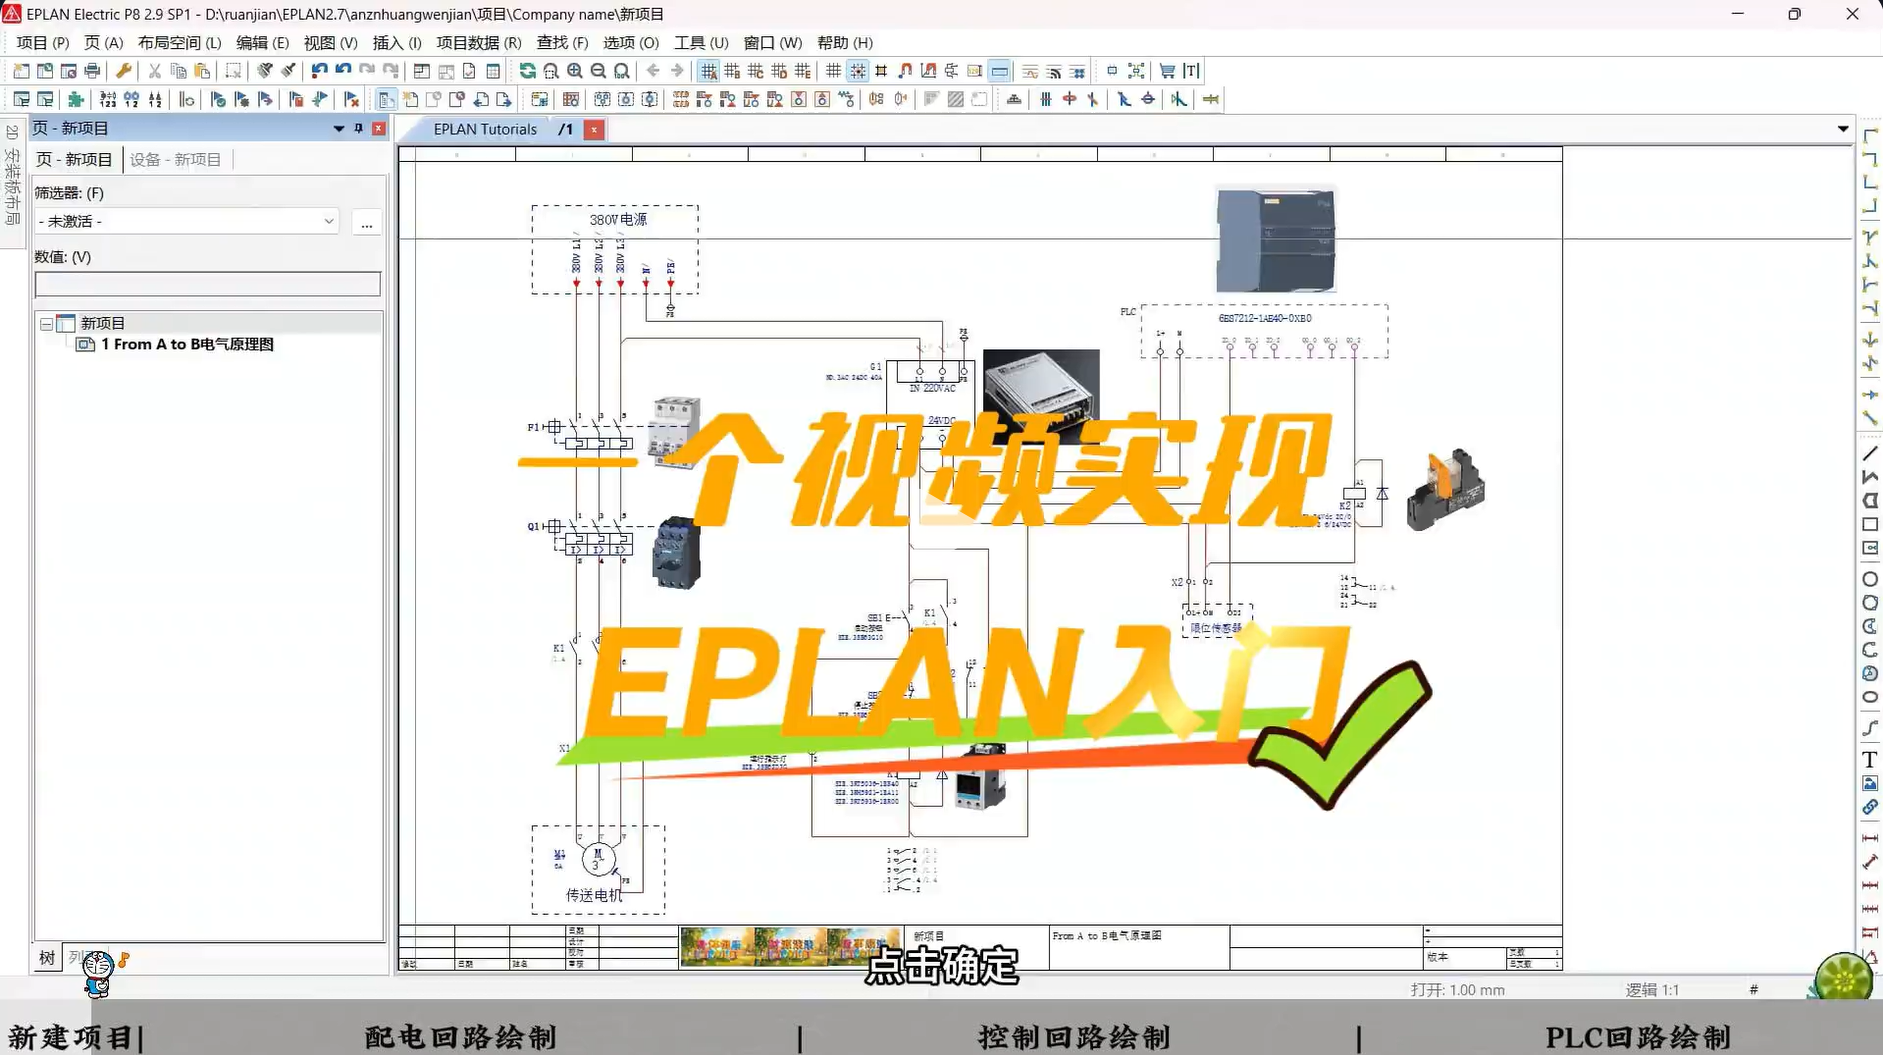Toggle Grid D snap size

tap(779, 71)
